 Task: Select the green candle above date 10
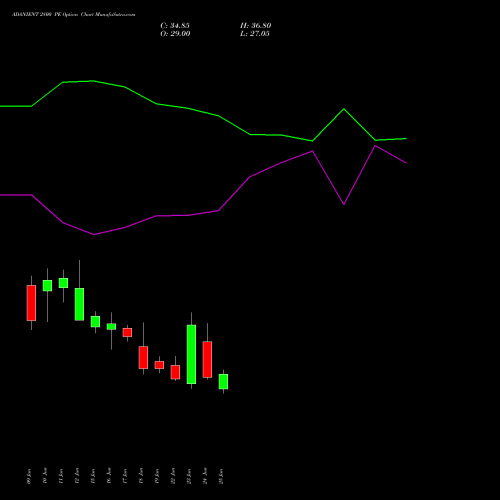click(x=47, y=286)
